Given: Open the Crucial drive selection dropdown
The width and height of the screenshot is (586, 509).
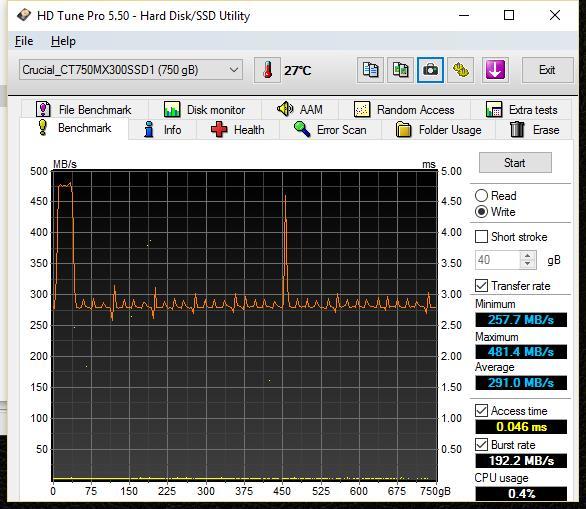Looking at the screenshot, I should pyautogui.click(x=131, y=70).
